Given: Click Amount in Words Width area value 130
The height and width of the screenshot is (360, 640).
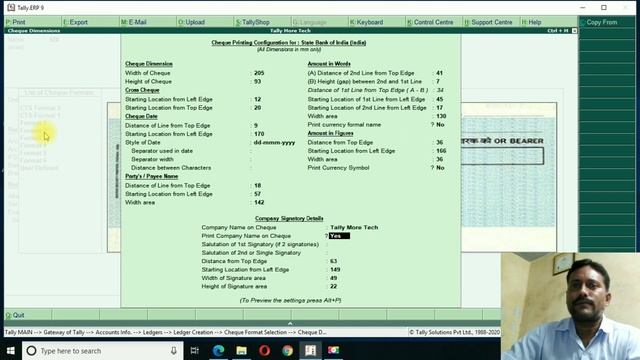Looking at the screenshot, I should pos(441,116).
